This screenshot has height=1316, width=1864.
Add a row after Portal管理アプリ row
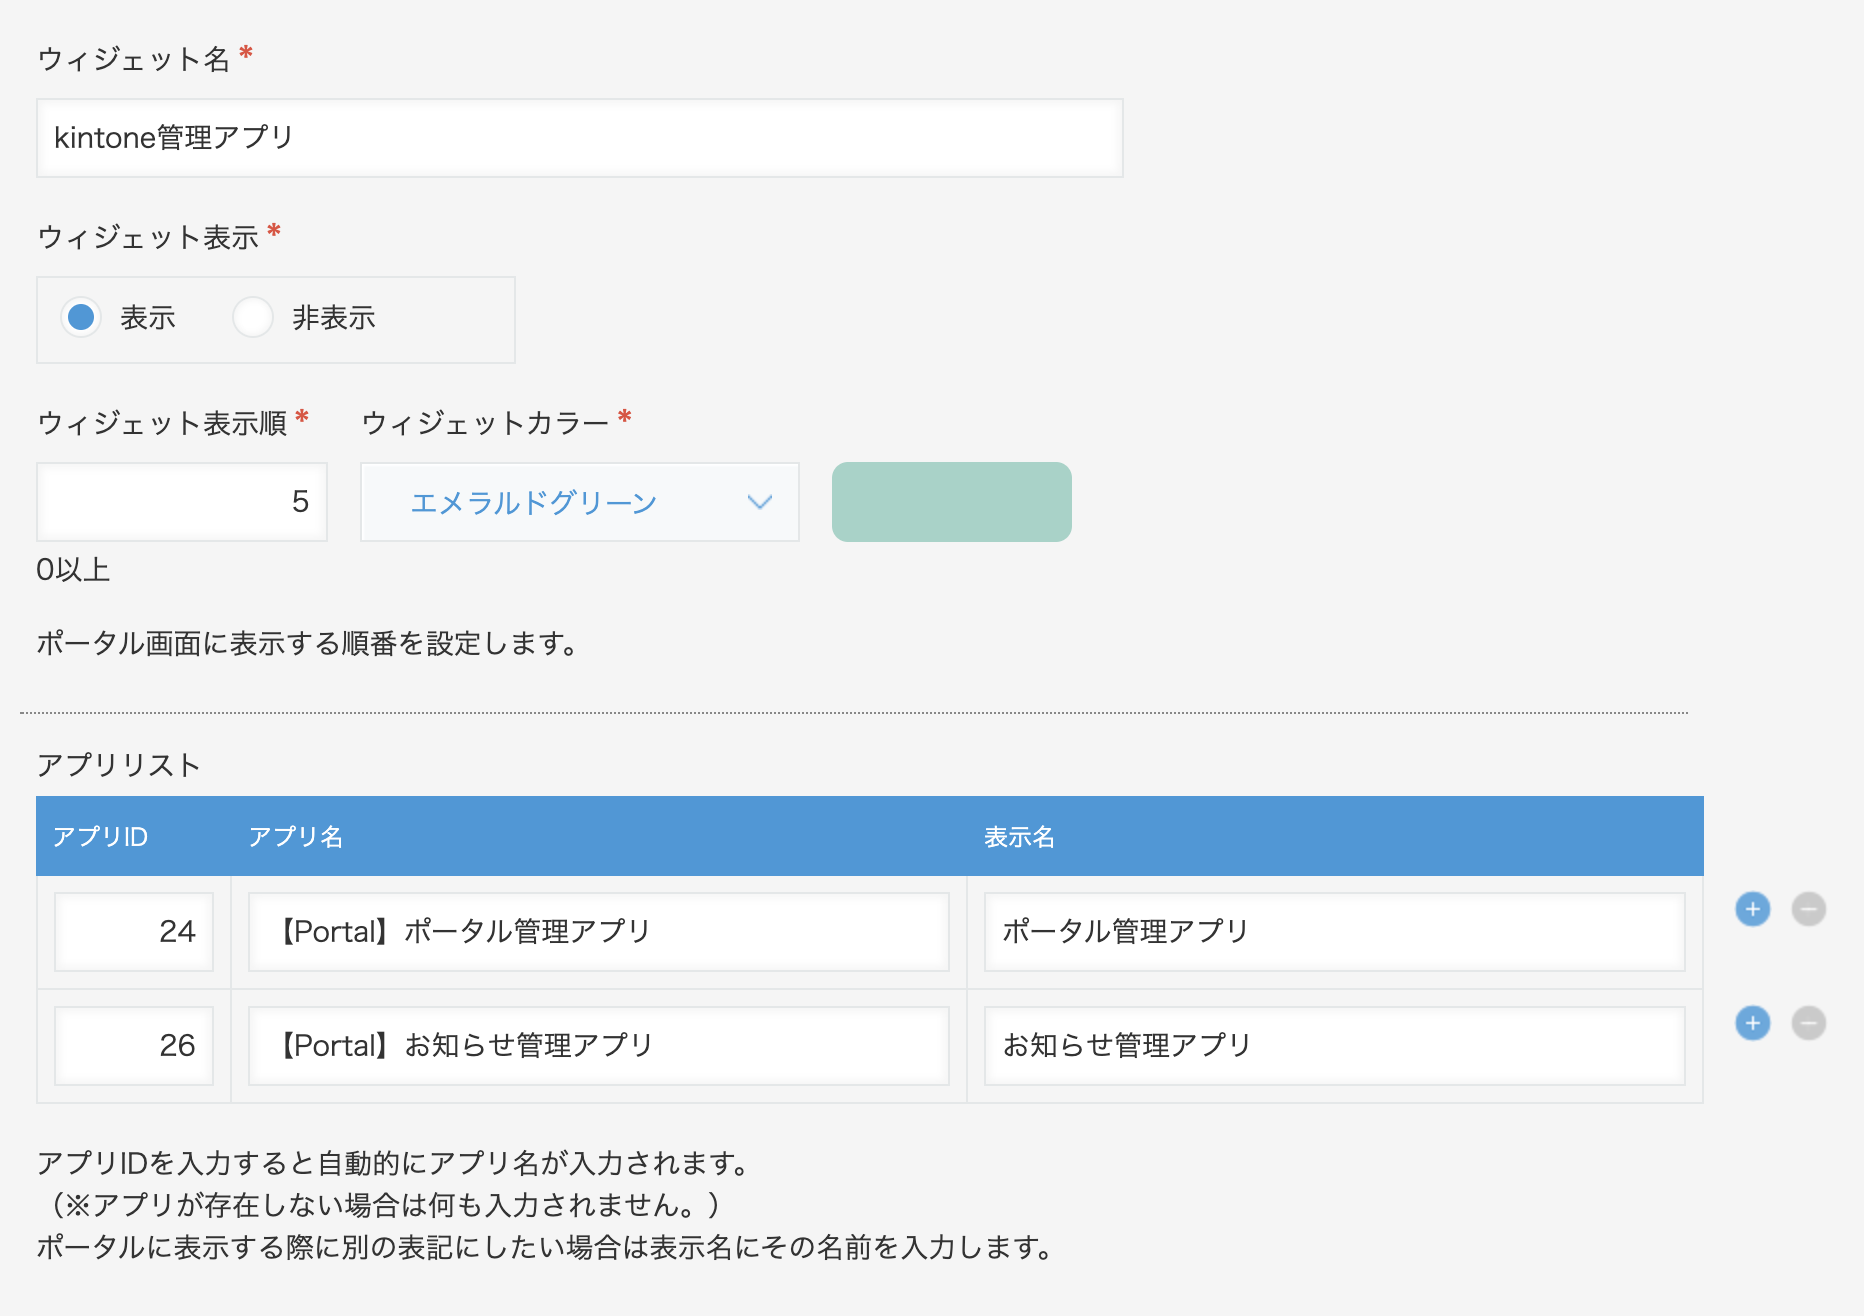[1752, 909]
